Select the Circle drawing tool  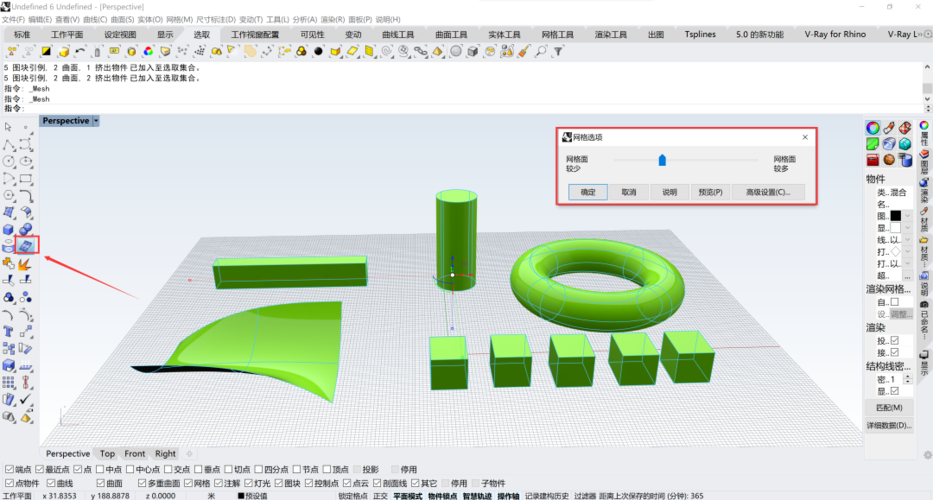(9, 161)
